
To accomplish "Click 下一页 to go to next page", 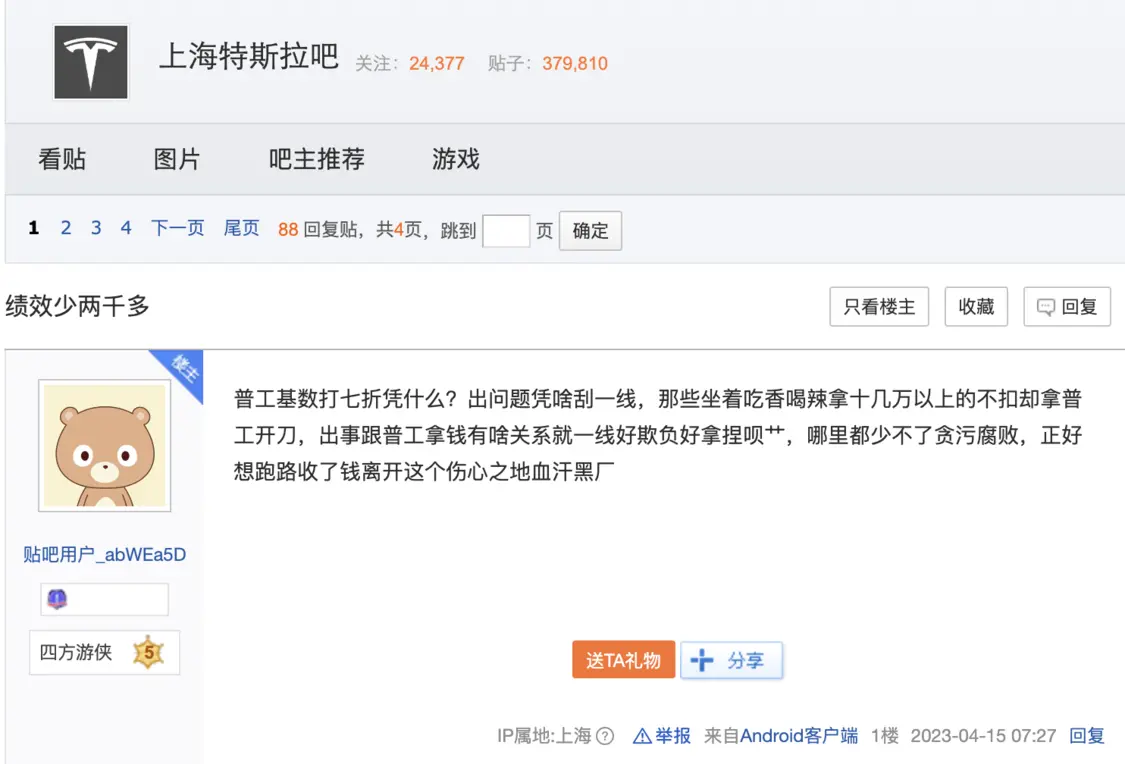I will (177, 228).
